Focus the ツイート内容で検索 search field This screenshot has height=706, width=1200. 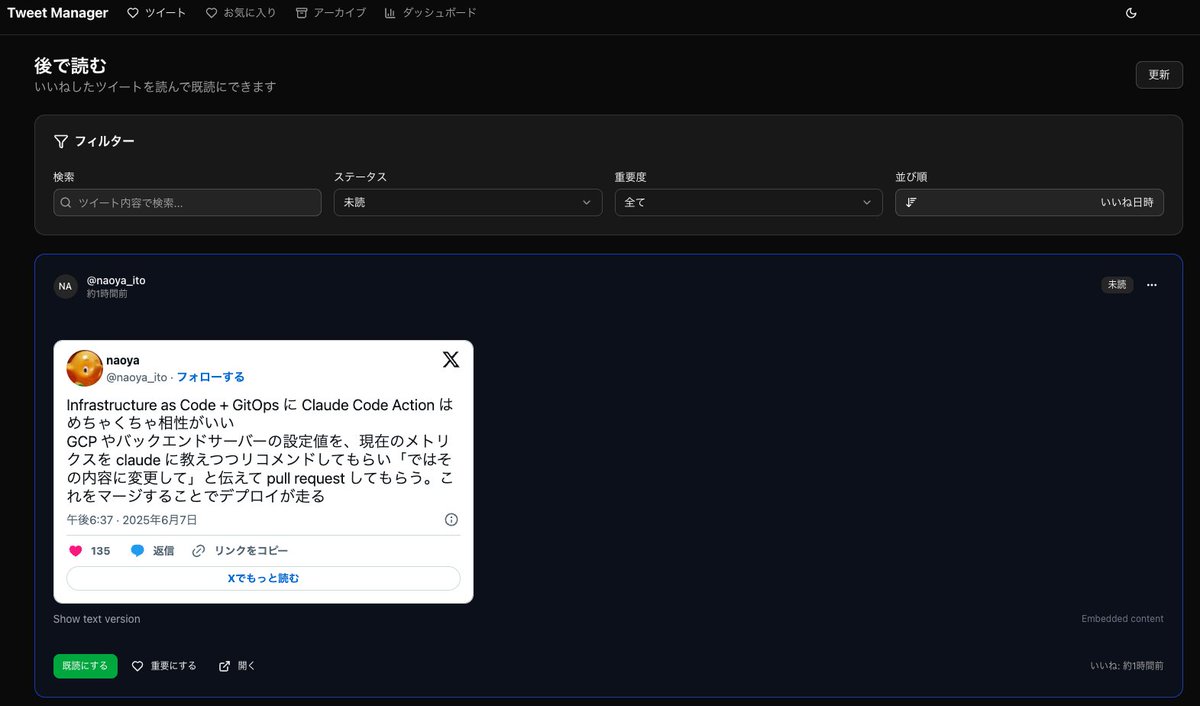(187, 202)
